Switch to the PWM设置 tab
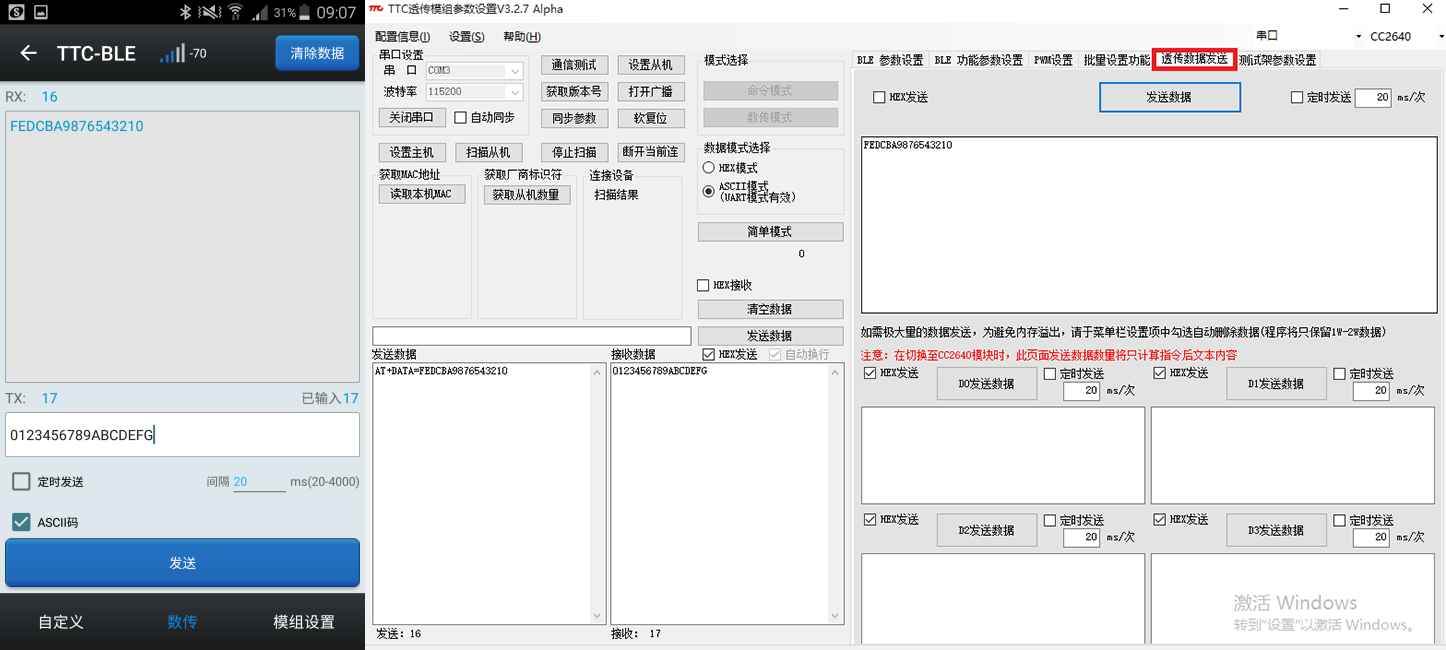This screenshot has height=650, width=1446. click(1053, 60)
